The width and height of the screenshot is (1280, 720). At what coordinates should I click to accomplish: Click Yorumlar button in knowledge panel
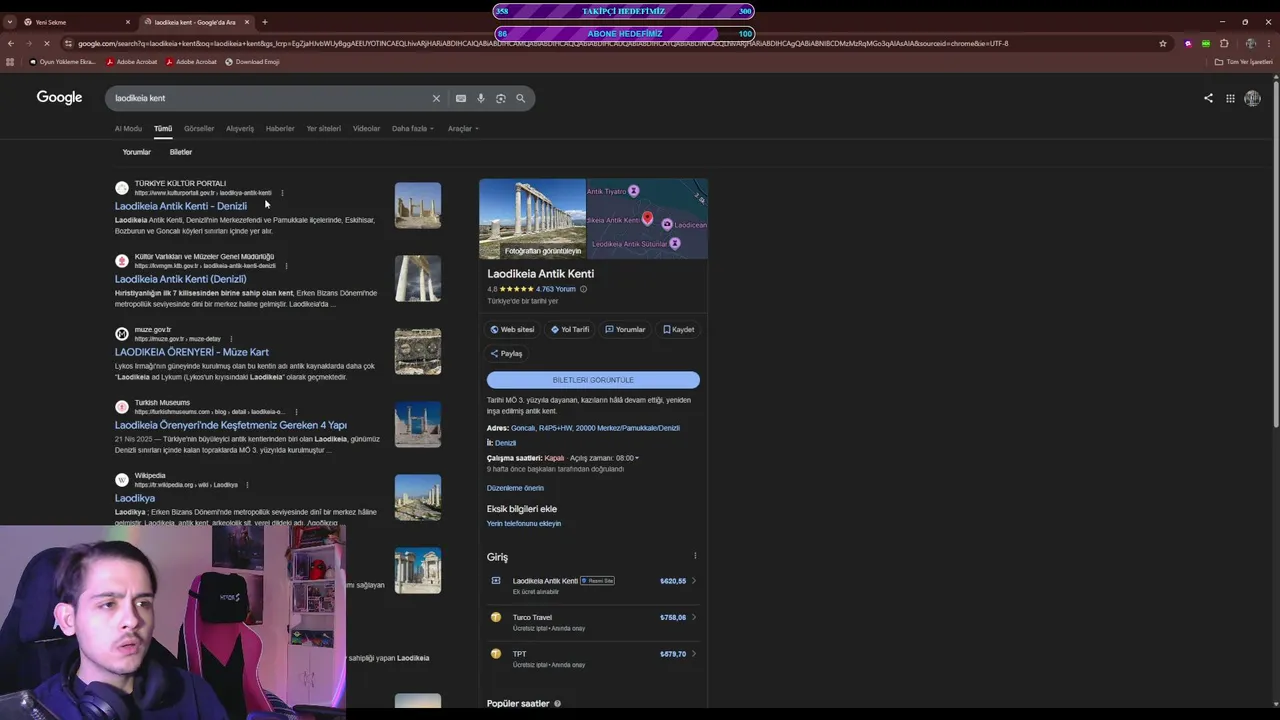(625, 329)
